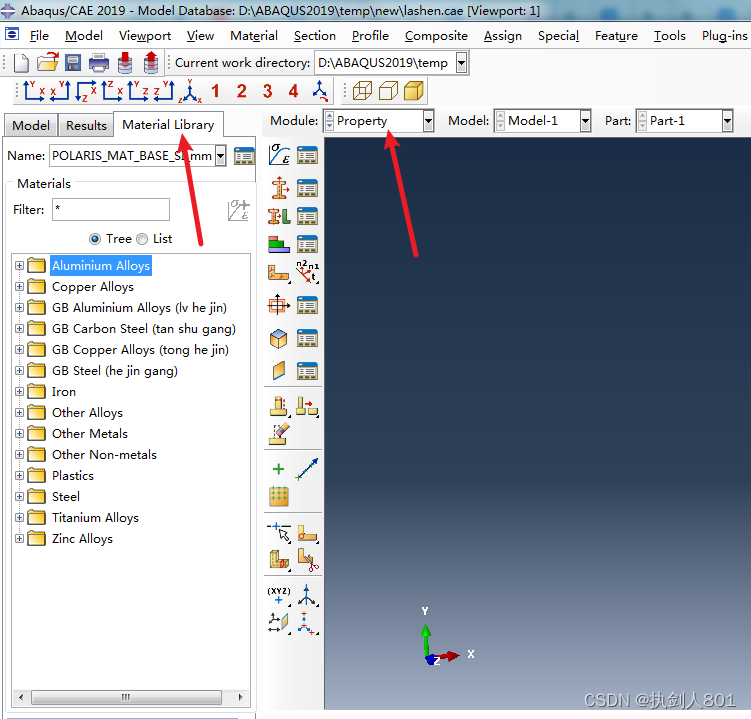Apply the isometric view icon

click(320, 91)
